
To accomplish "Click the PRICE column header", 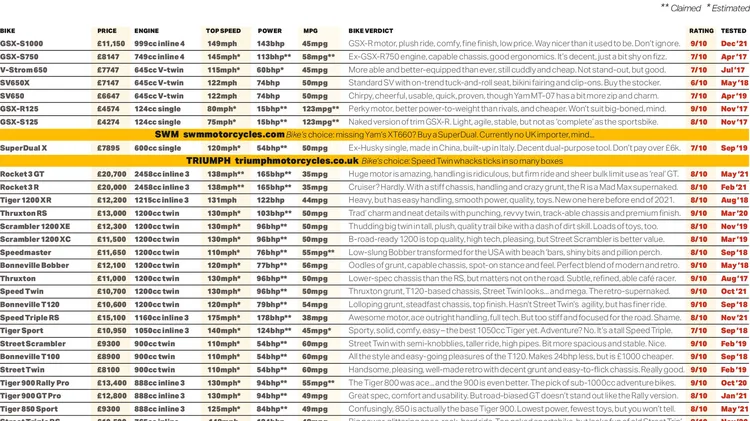I will coord(107,31).
